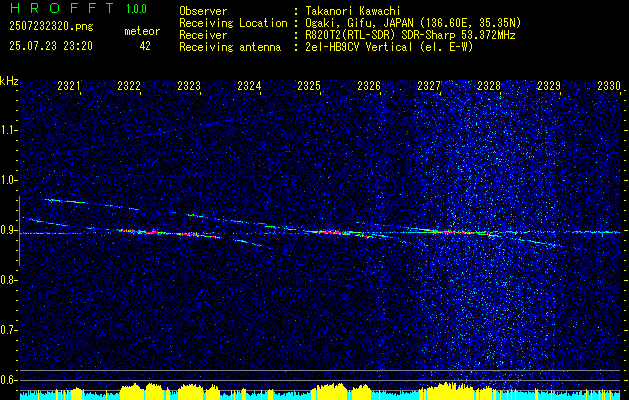
Task: Click the gray vertical range bar near 0.9 kHz
Action: (19, 230)
